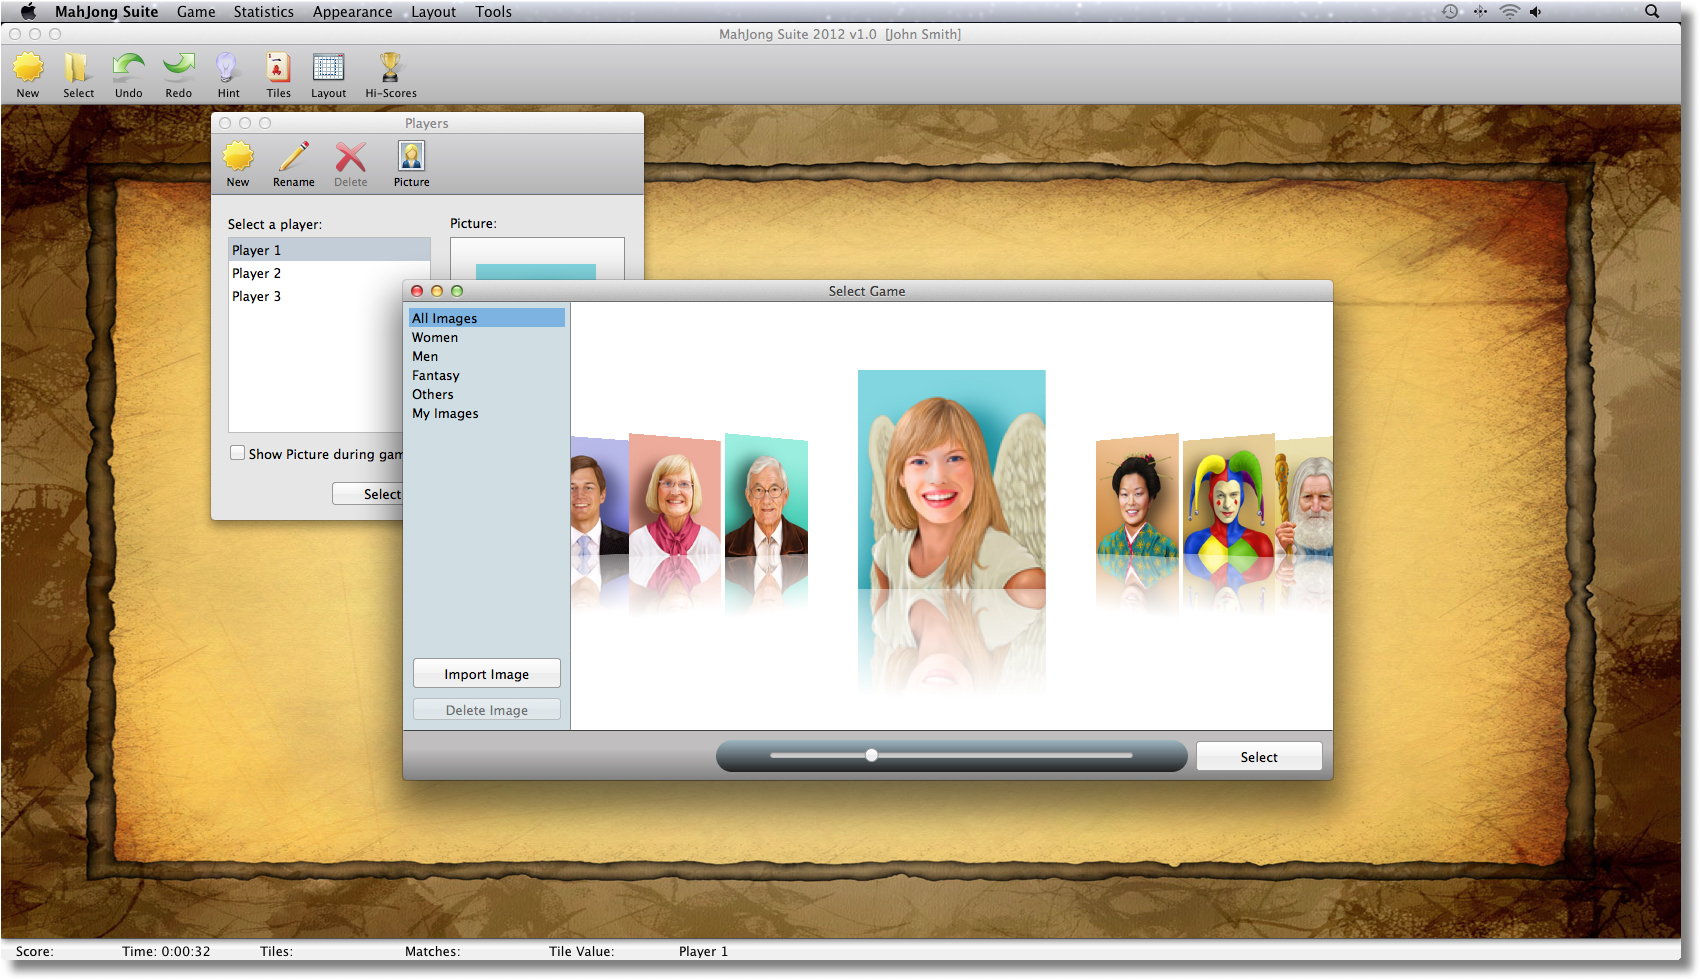1700x979 pixels.
Task: Click the Redo icon
Action: [x=178, y=72]
